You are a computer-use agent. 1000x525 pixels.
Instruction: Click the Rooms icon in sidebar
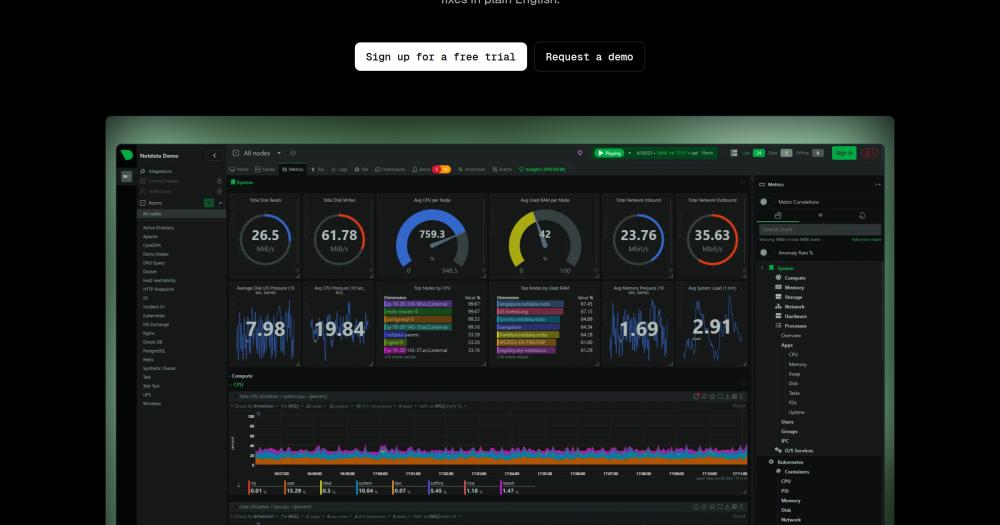(x=143, y=203)
